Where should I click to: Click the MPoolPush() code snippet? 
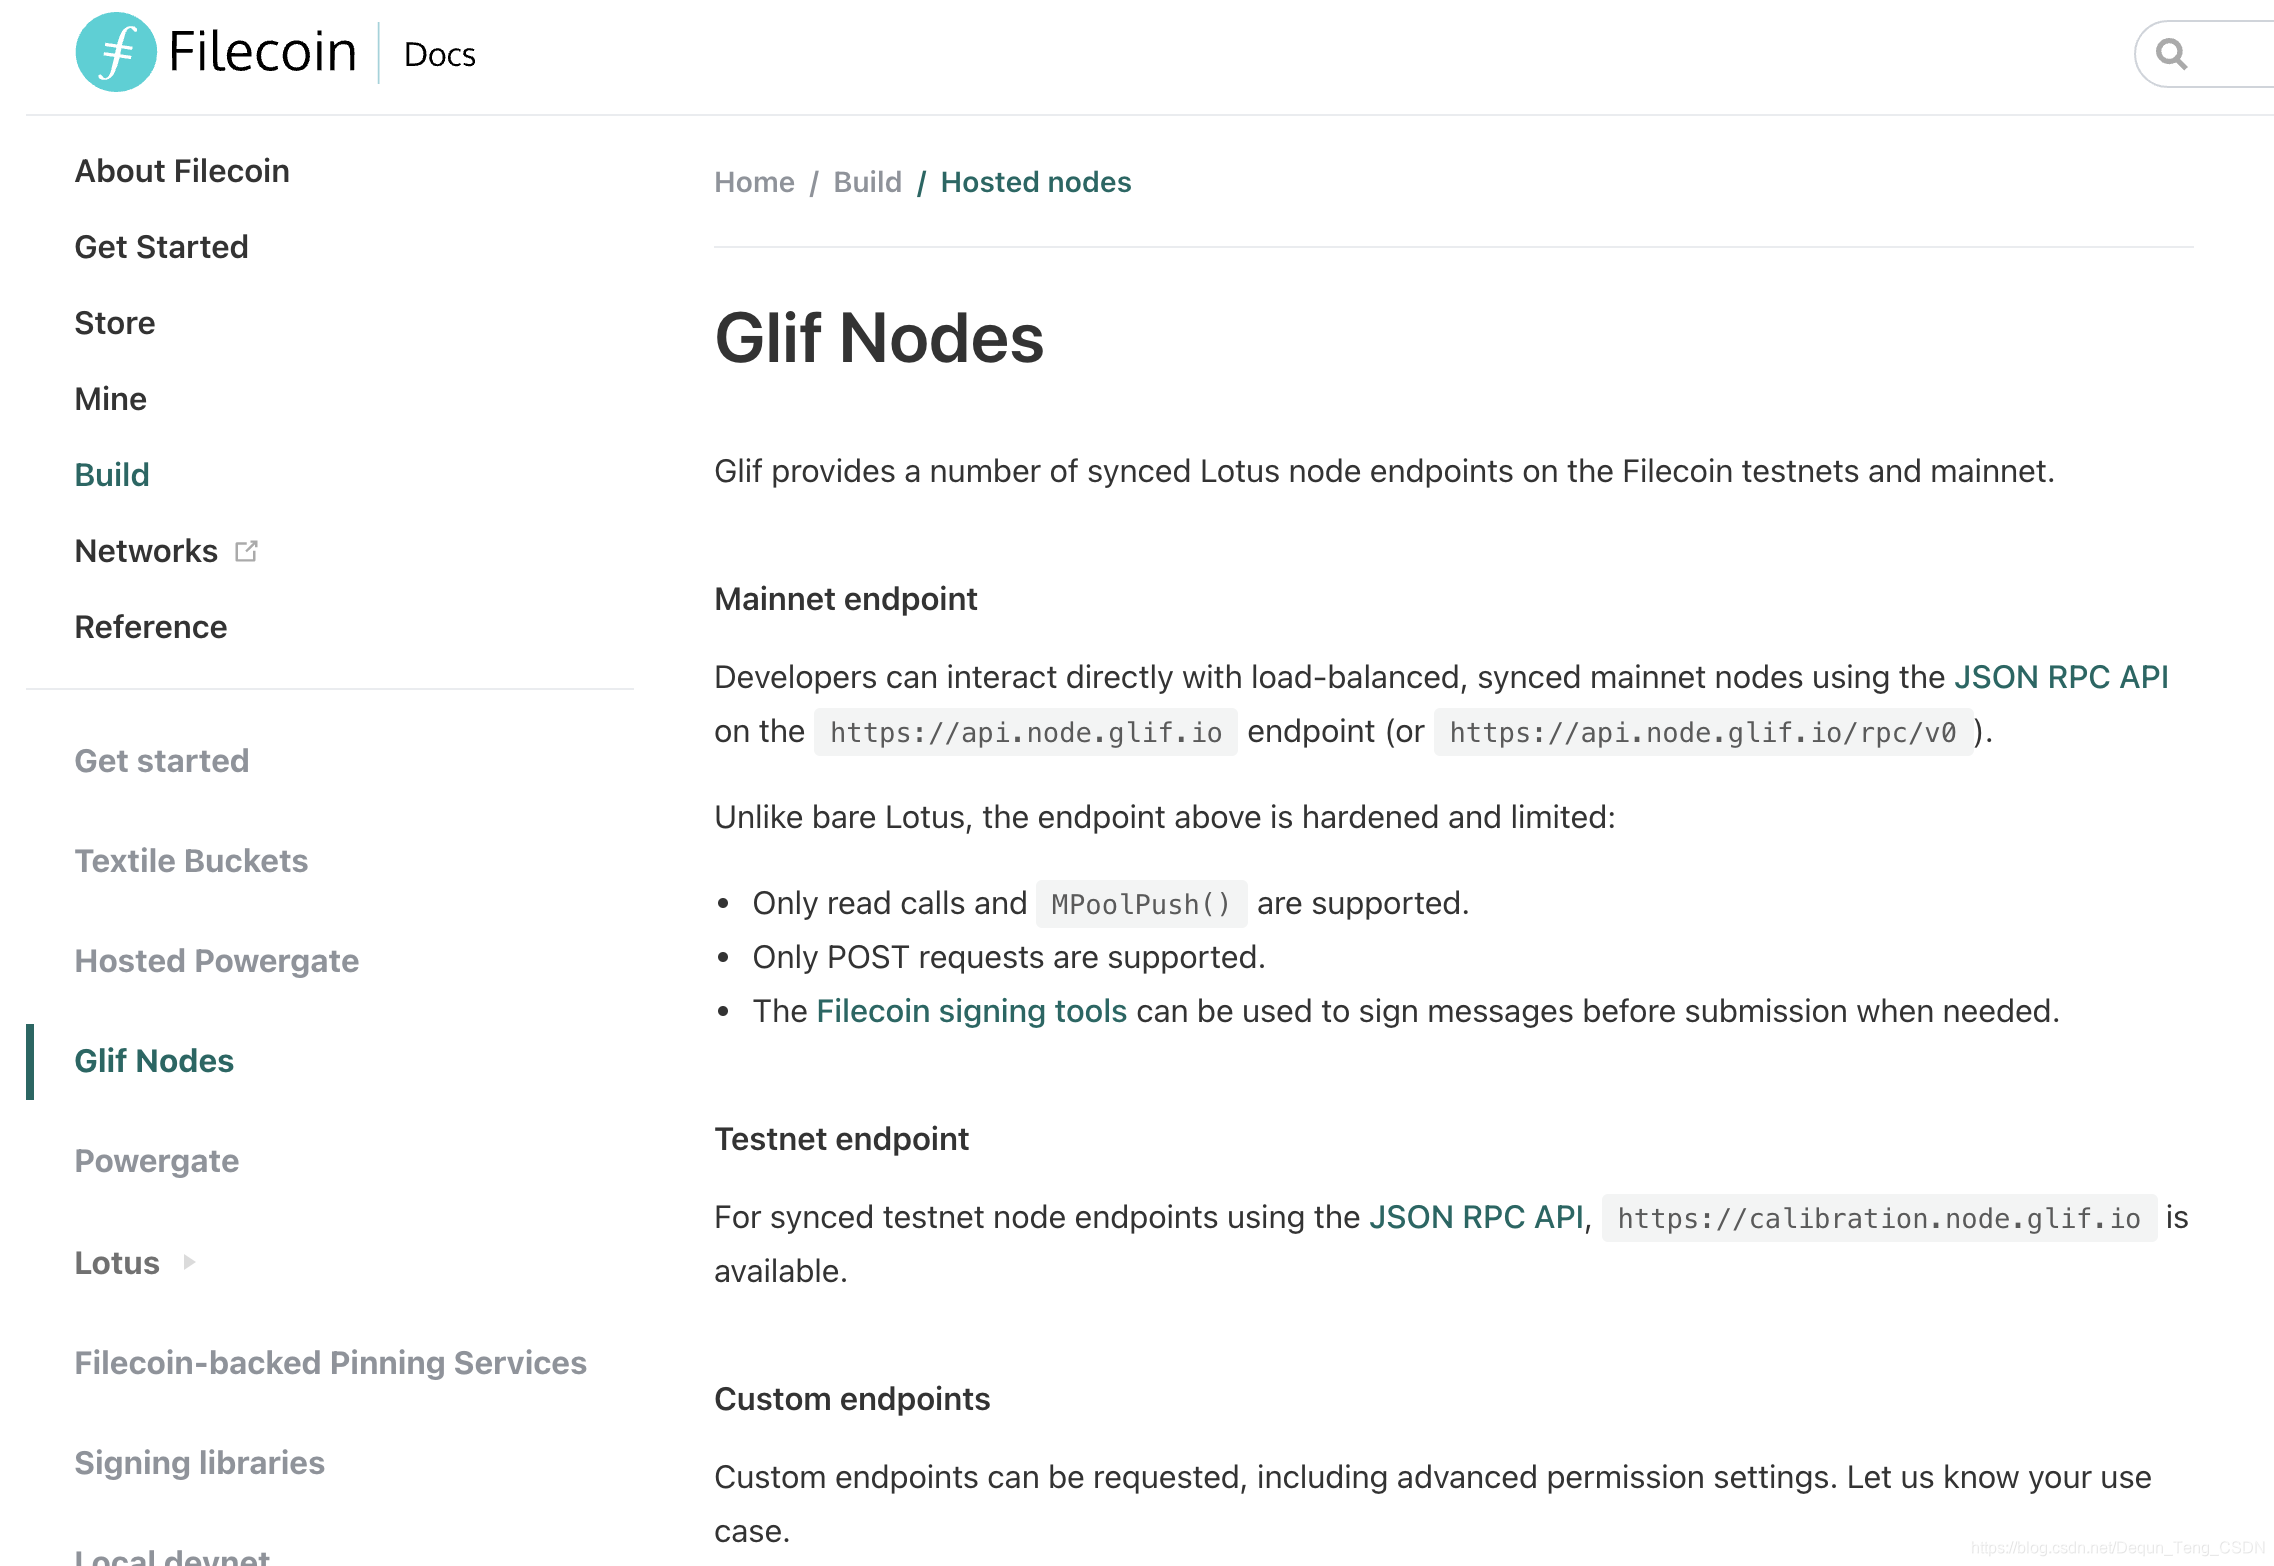click(1141, 904)
